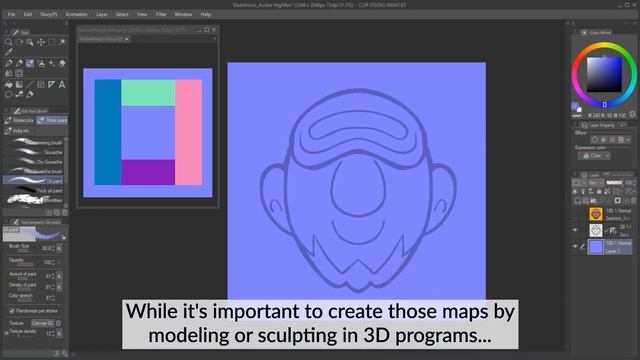Choose the Dry Gouache brush

tap(34, 162)
